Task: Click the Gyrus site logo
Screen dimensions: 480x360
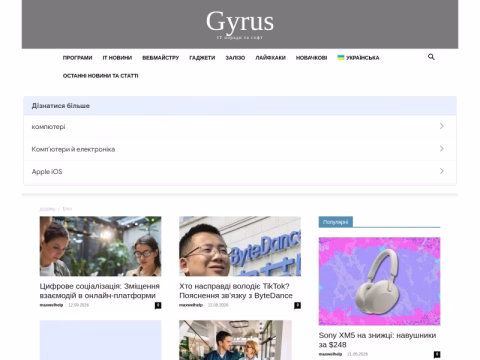Action: (x=240, y=22)
